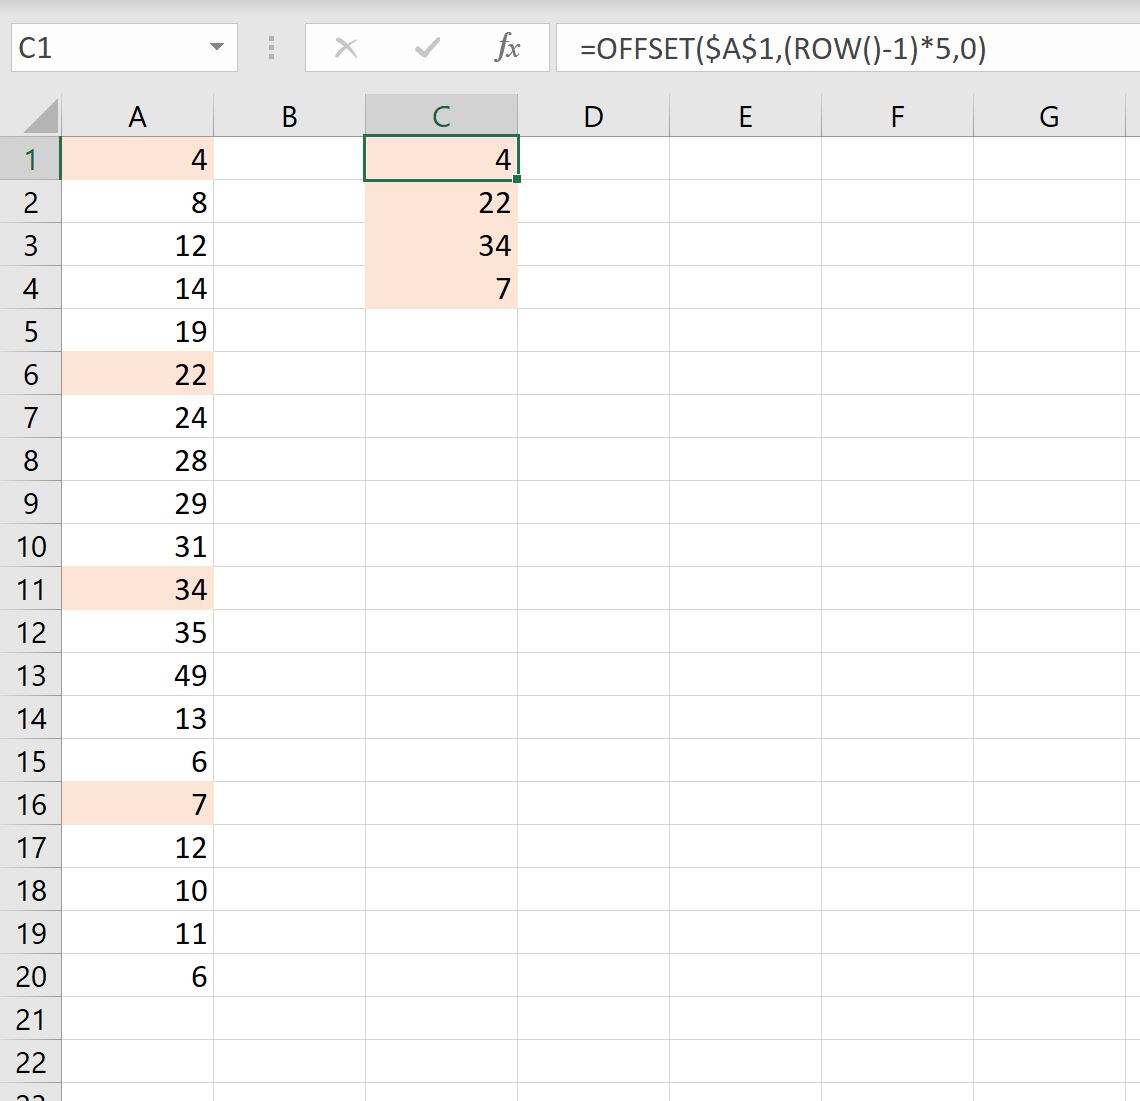Click cell A16 containing 7
Screen dimensions: 1140x1101
point(137,804)
